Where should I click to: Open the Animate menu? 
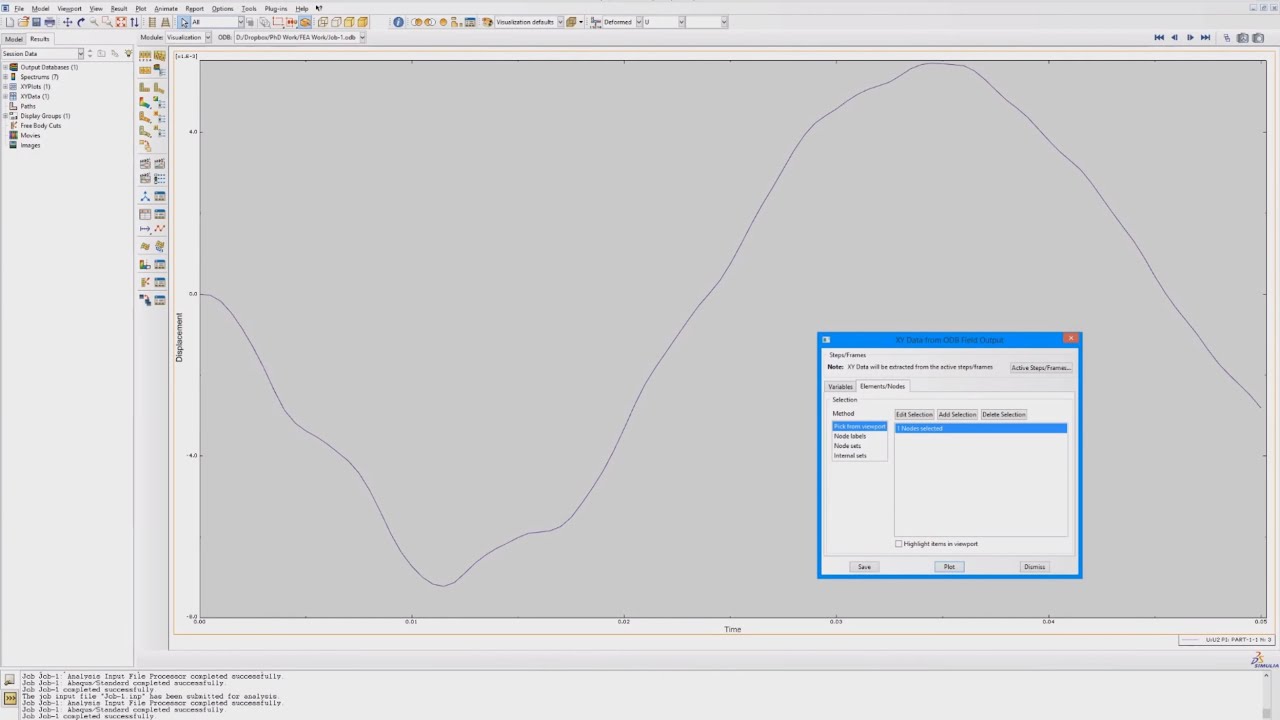coord(166,8)
